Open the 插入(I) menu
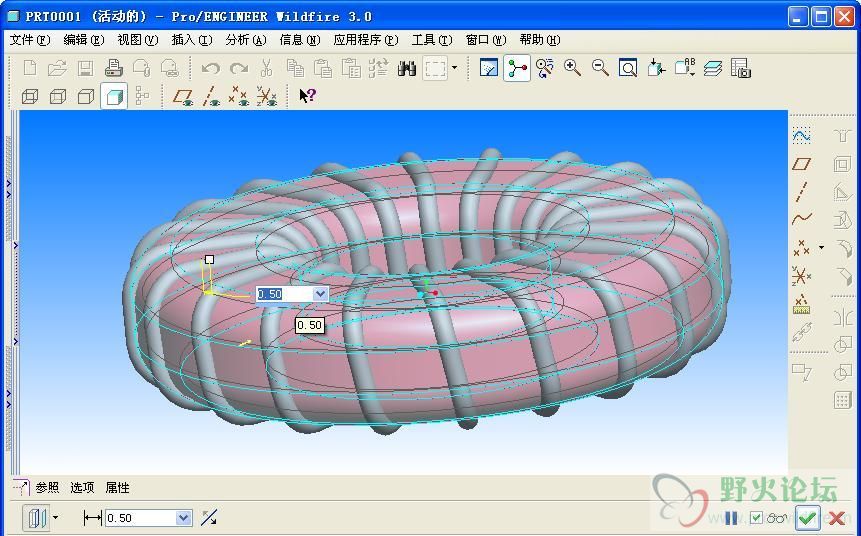This screenshot has width=861, height=536. point(192,40)
